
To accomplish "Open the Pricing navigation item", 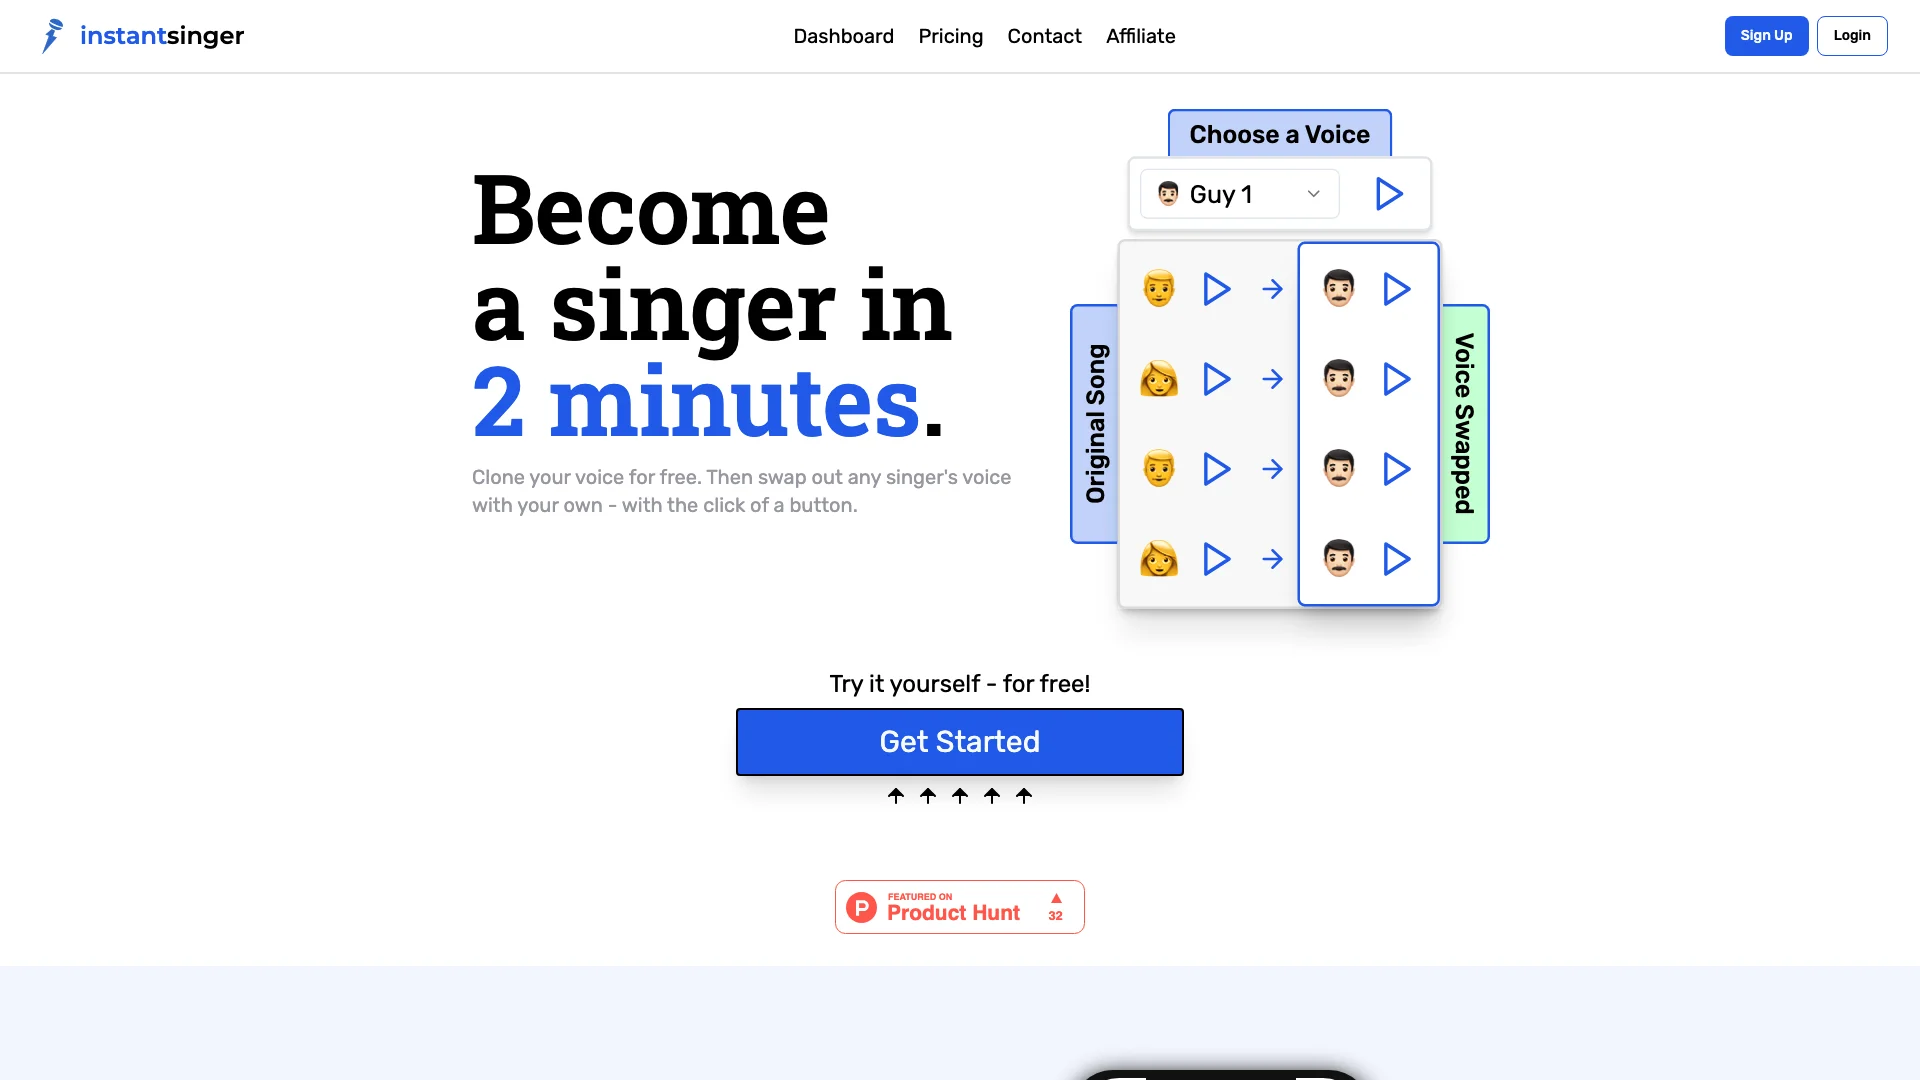I will tap(951, 36).
